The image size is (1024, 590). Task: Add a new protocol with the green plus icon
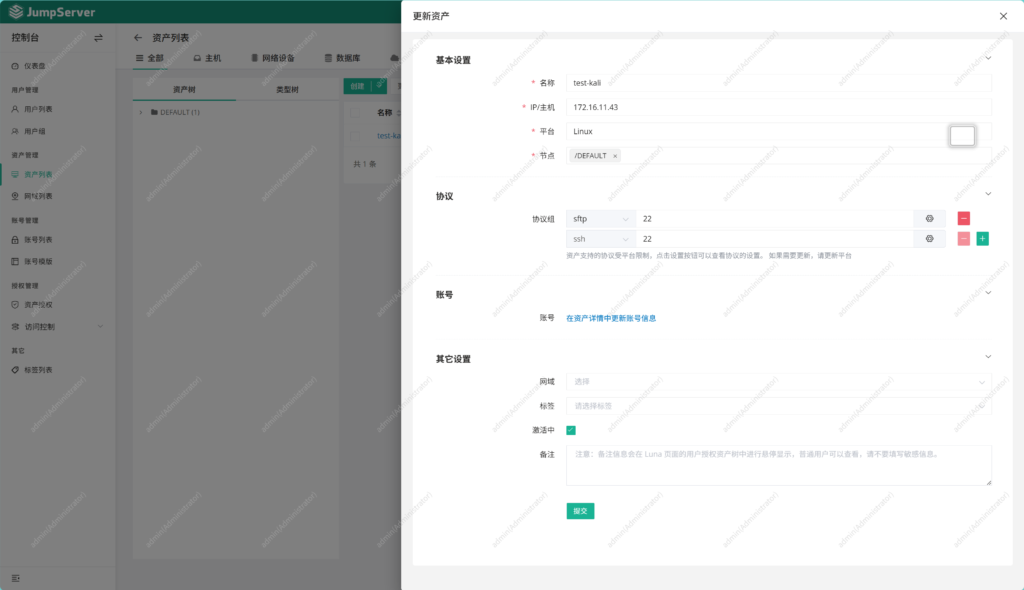pos(981,238)
